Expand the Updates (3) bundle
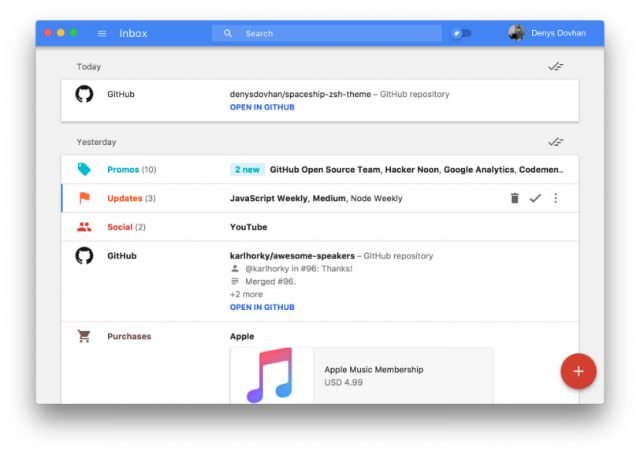 click(320, 198)
